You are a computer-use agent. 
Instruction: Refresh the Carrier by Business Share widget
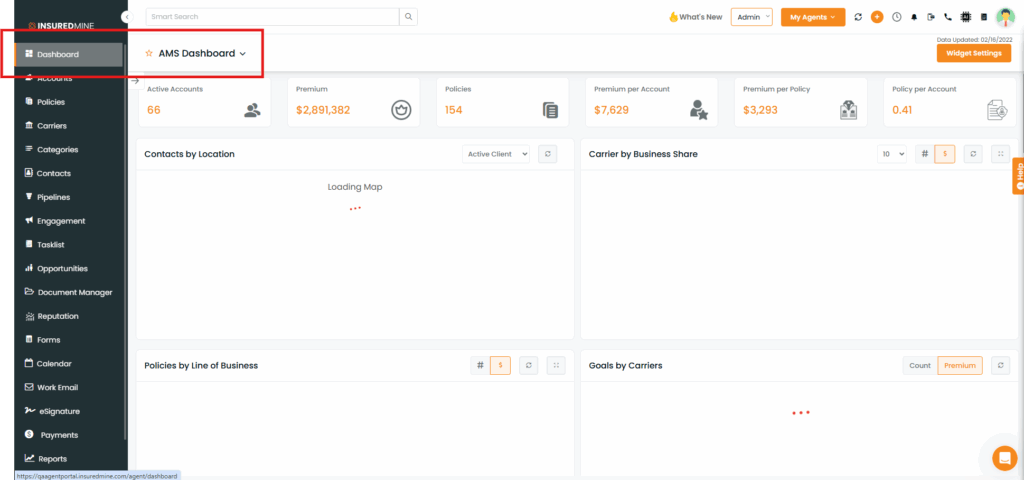point(973,154)
